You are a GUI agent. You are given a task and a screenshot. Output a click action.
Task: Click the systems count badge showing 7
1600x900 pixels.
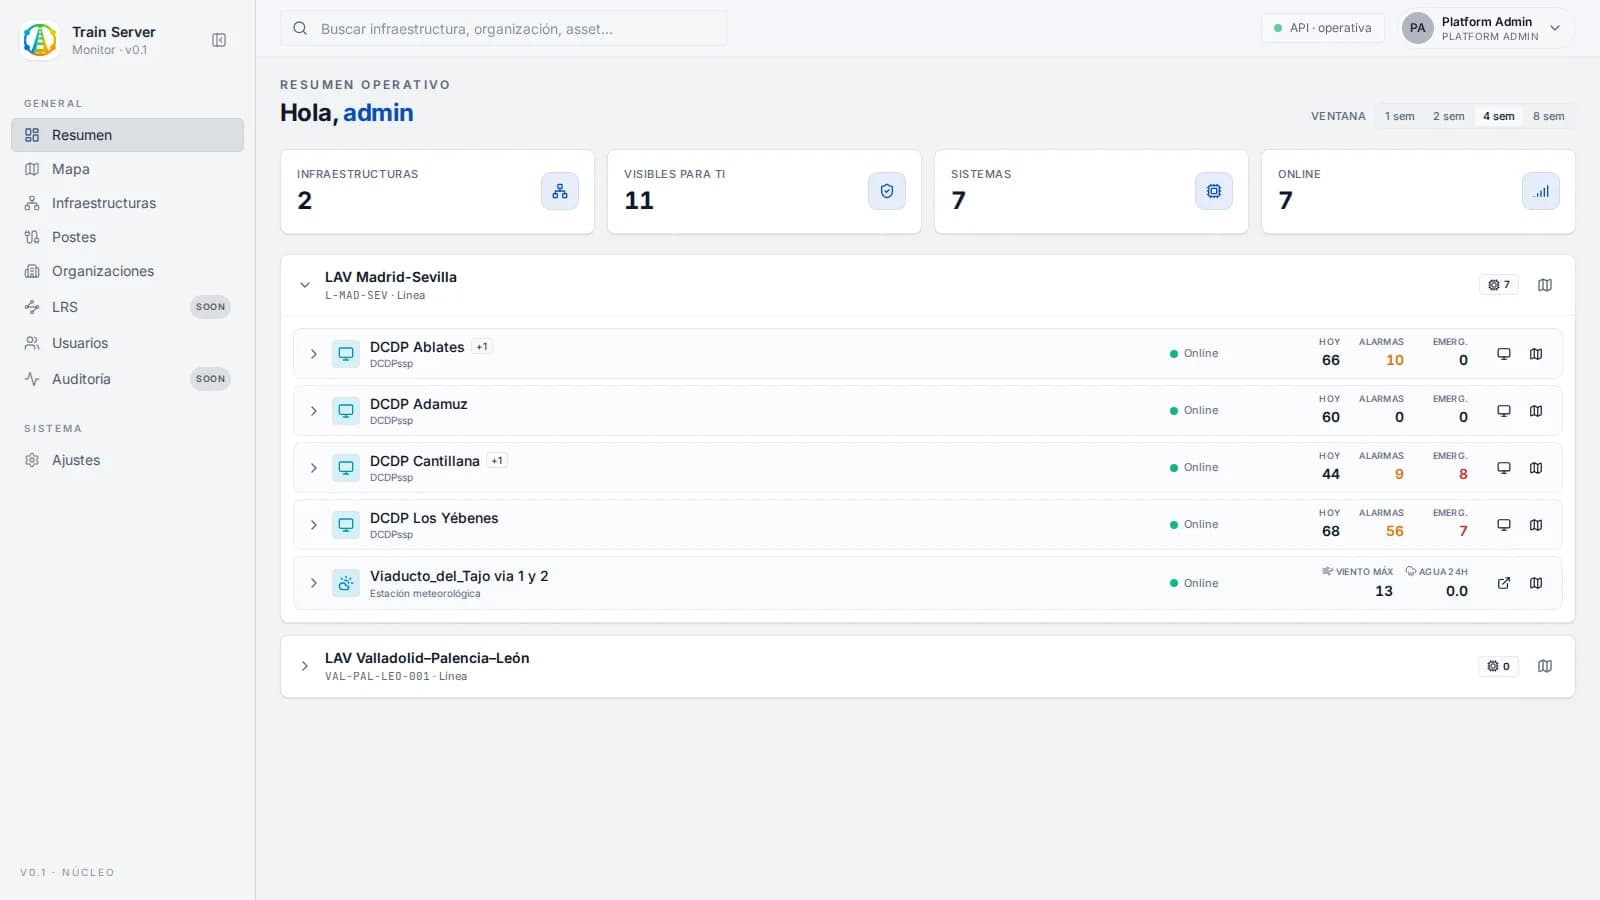(1499, 285)
